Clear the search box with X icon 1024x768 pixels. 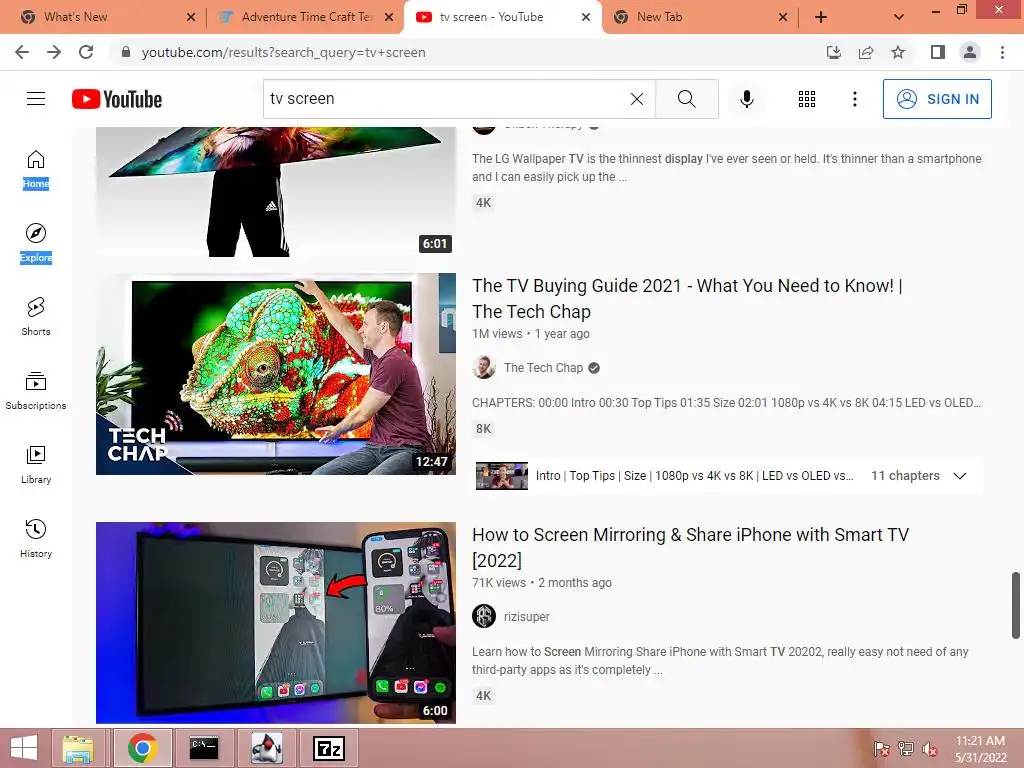[x=637, y=99]
